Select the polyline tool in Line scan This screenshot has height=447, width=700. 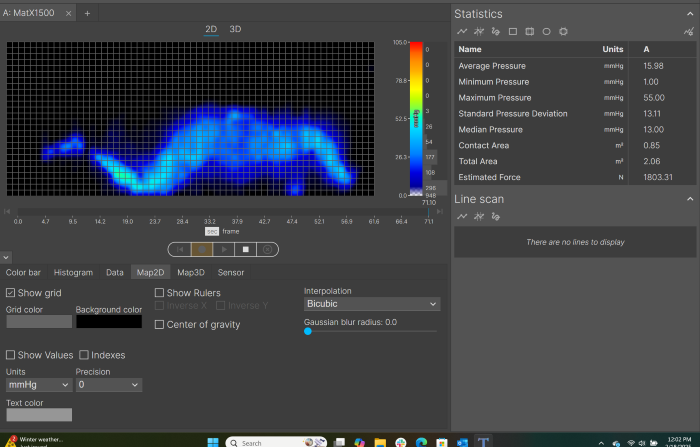462,216
